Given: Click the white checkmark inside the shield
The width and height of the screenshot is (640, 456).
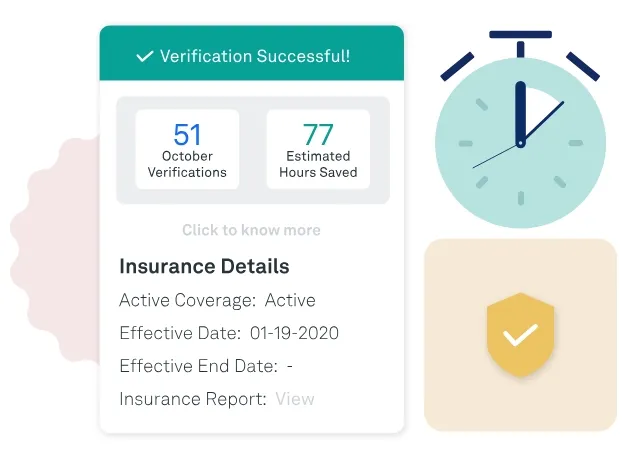Looking at the screenshot, I should point(520,335).
